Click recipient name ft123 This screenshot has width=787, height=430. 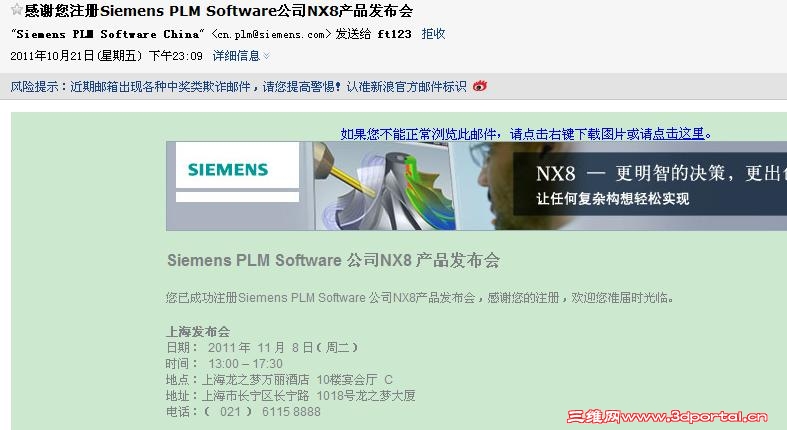(394, 34)
